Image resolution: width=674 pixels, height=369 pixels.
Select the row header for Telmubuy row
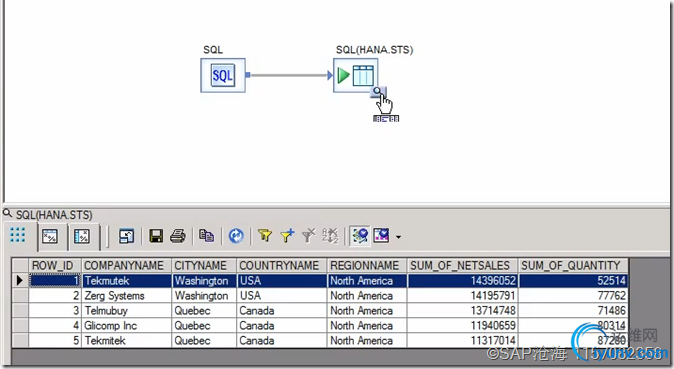tap(20, 311)
